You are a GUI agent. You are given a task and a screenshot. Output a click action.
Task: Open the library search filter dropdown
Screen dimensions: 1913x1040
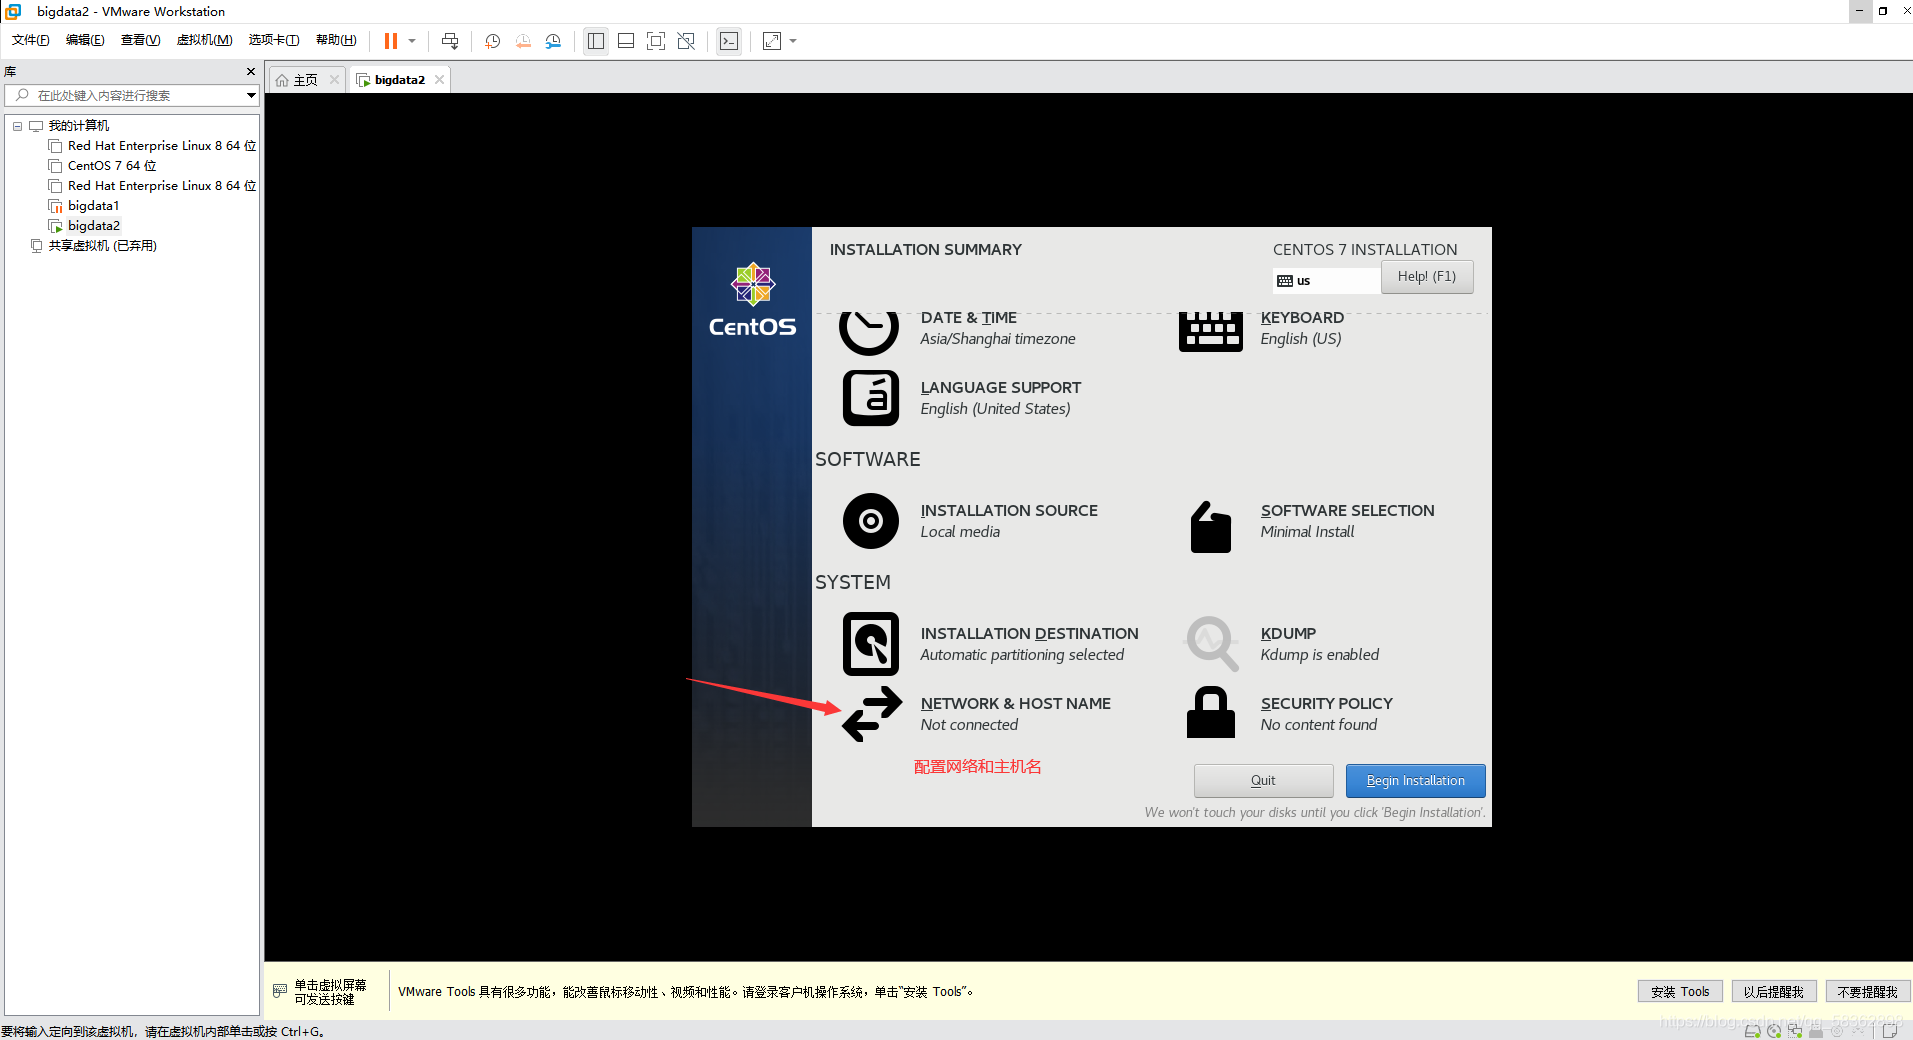coord(251,95)
